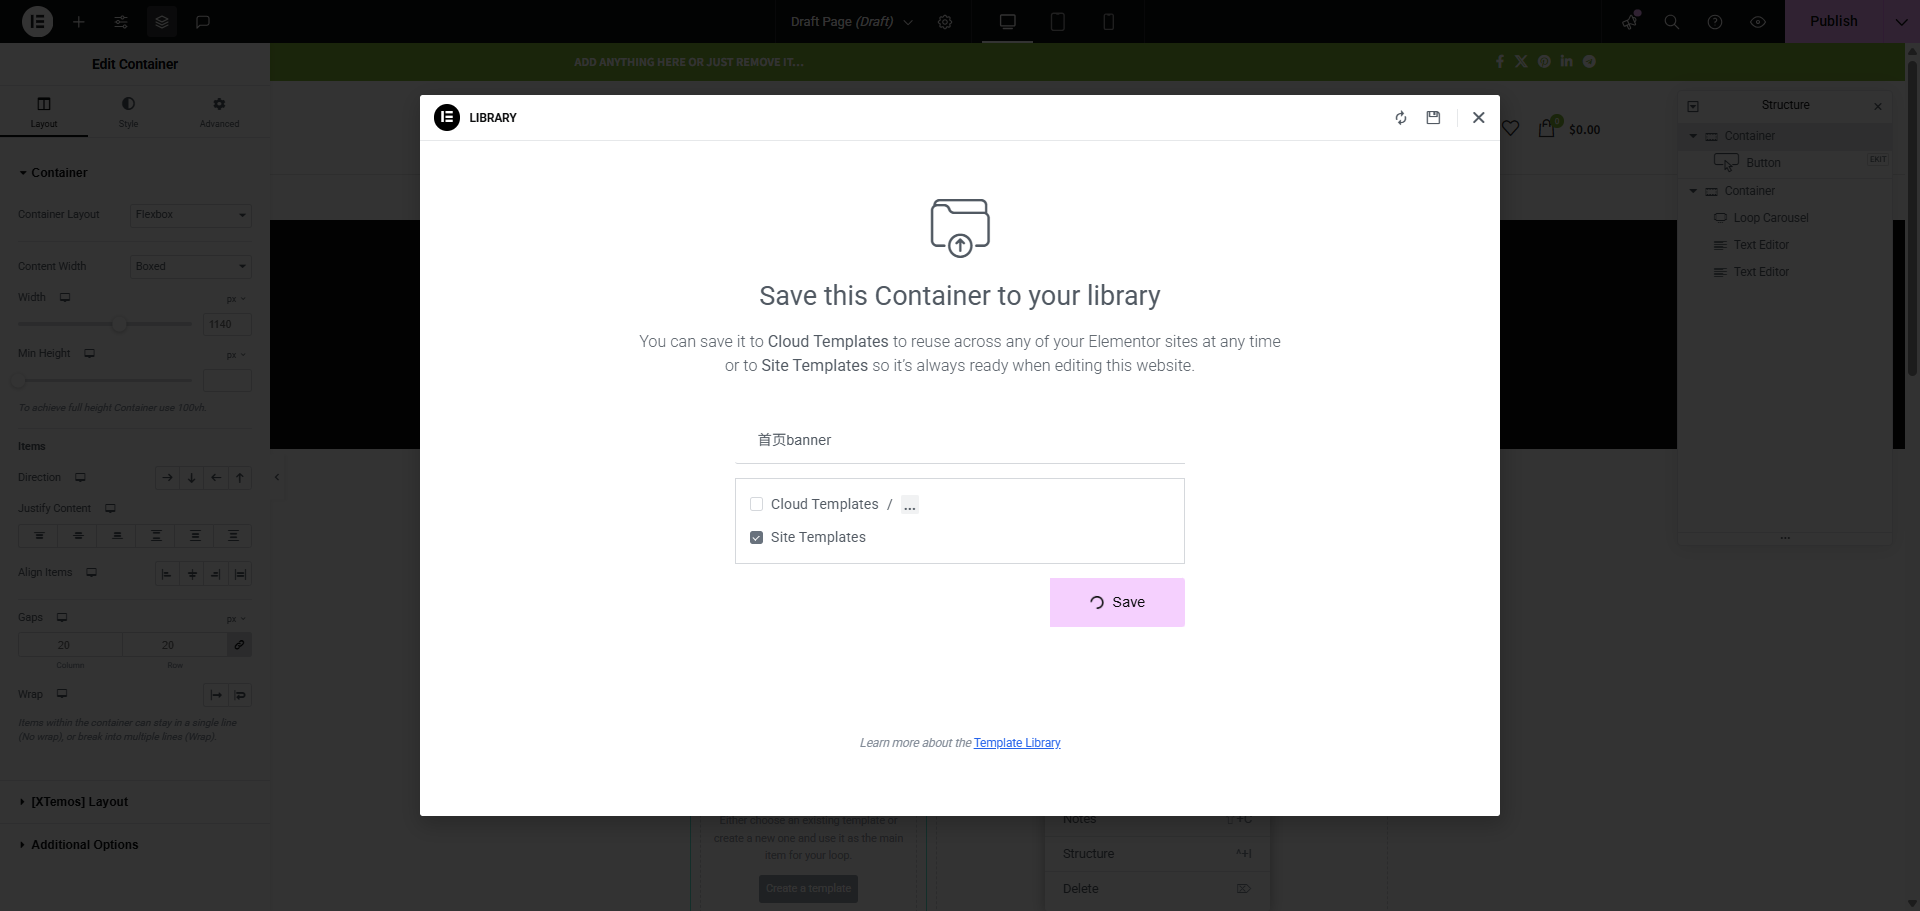Uncheck the Site Templates checkbox
The height and width of the screenshot is (911, 1920).
pyautogui.click(x=757, y=538)
